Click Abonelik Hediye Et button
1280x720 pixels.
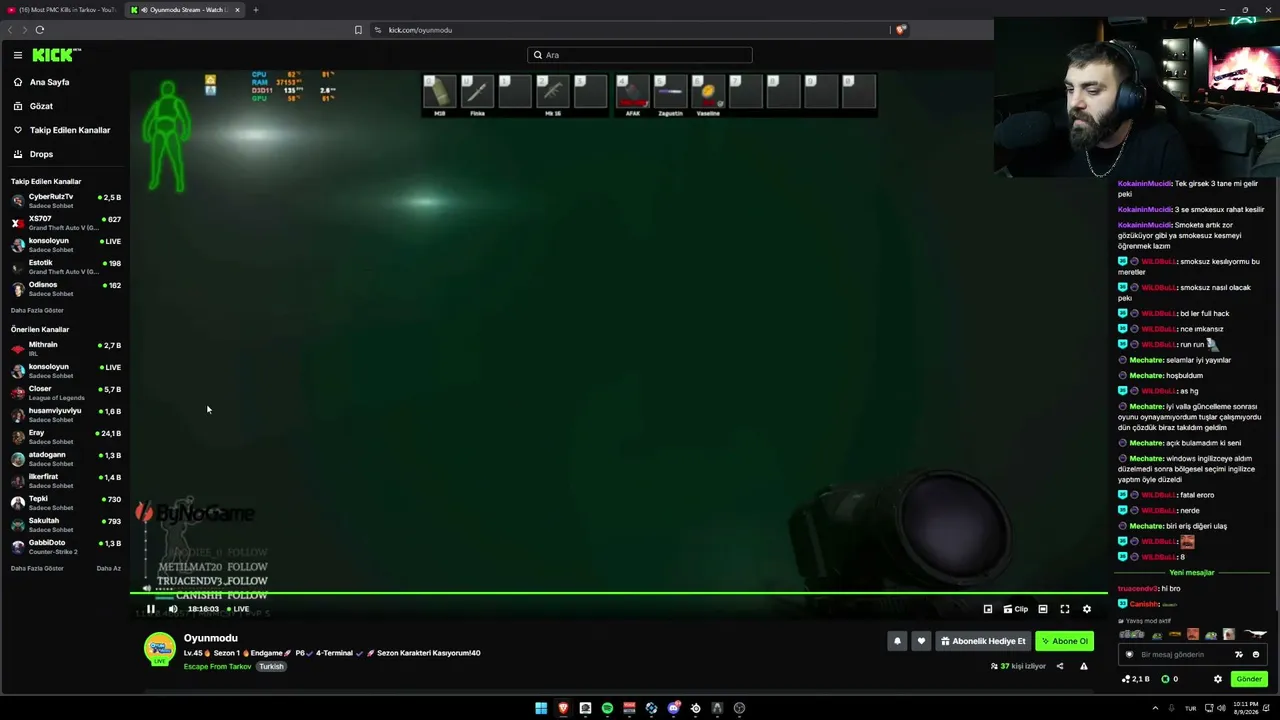point(983,641)
